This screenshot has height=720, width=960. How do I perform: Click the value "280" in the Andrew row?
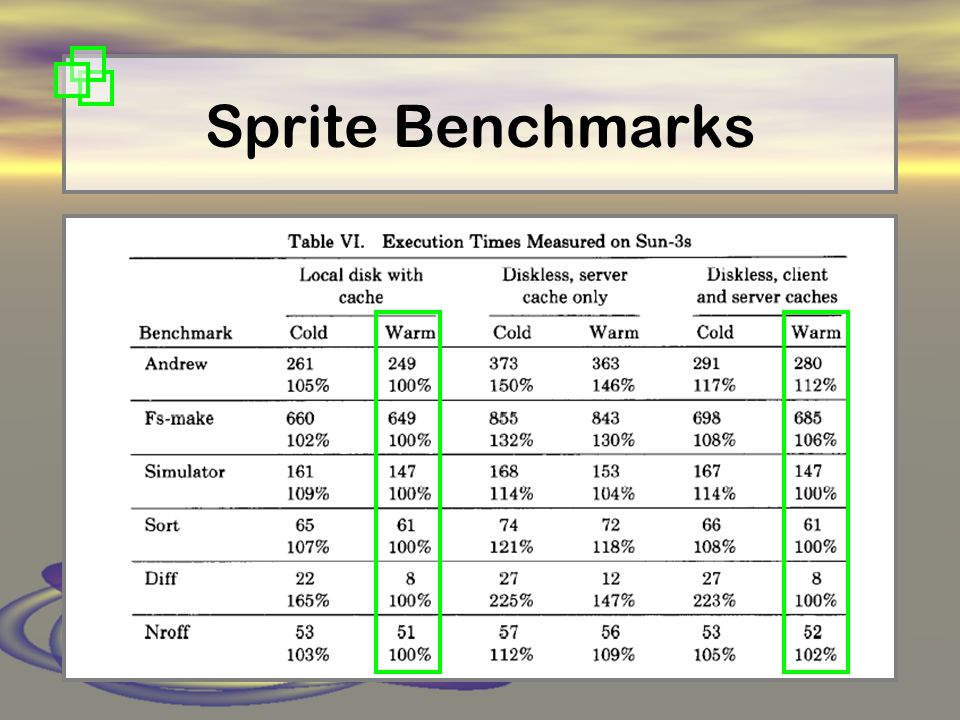click(808, 364)
